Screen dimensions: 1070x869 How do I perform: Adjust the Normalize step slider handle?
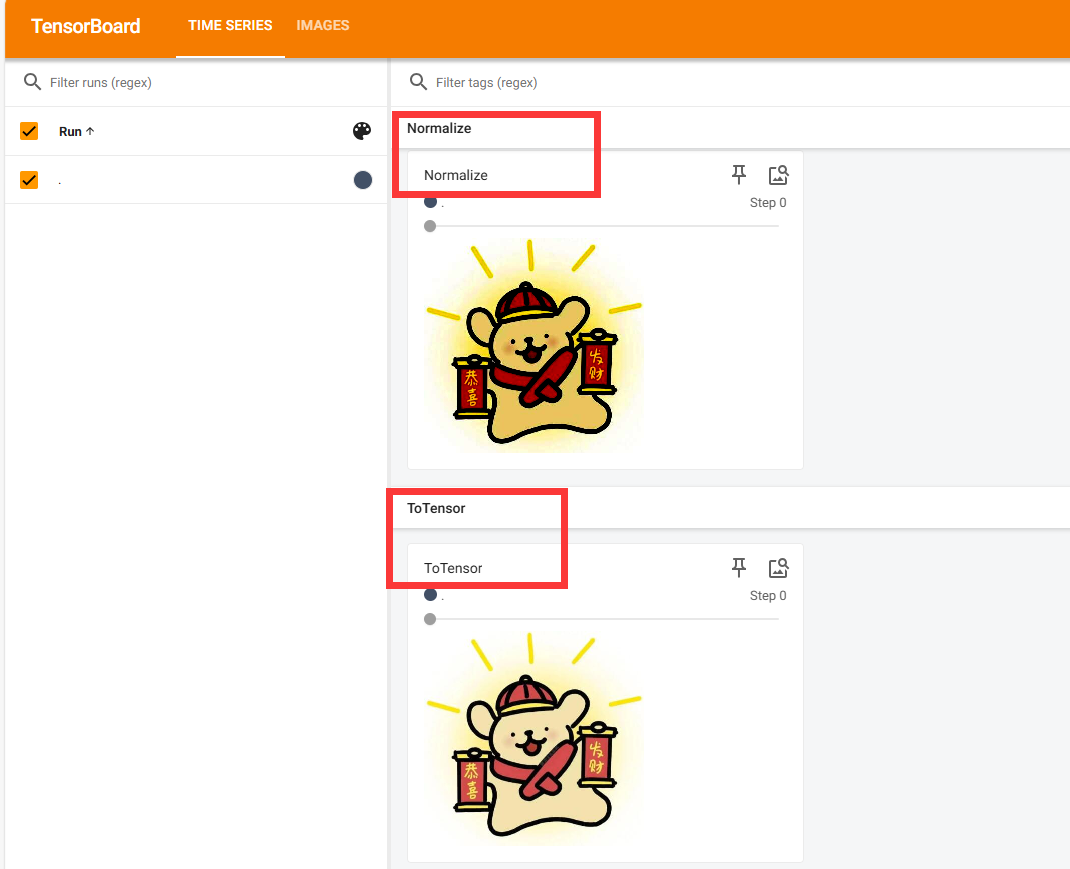[430, 226]
